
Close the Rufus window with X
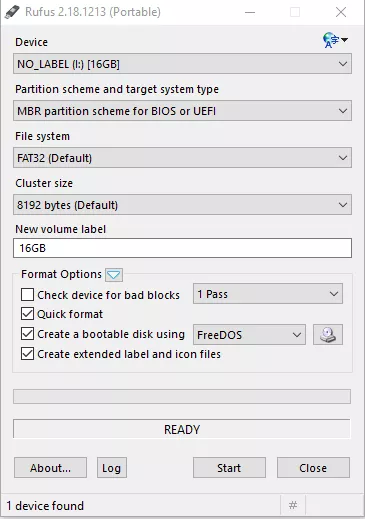point(341,12)
